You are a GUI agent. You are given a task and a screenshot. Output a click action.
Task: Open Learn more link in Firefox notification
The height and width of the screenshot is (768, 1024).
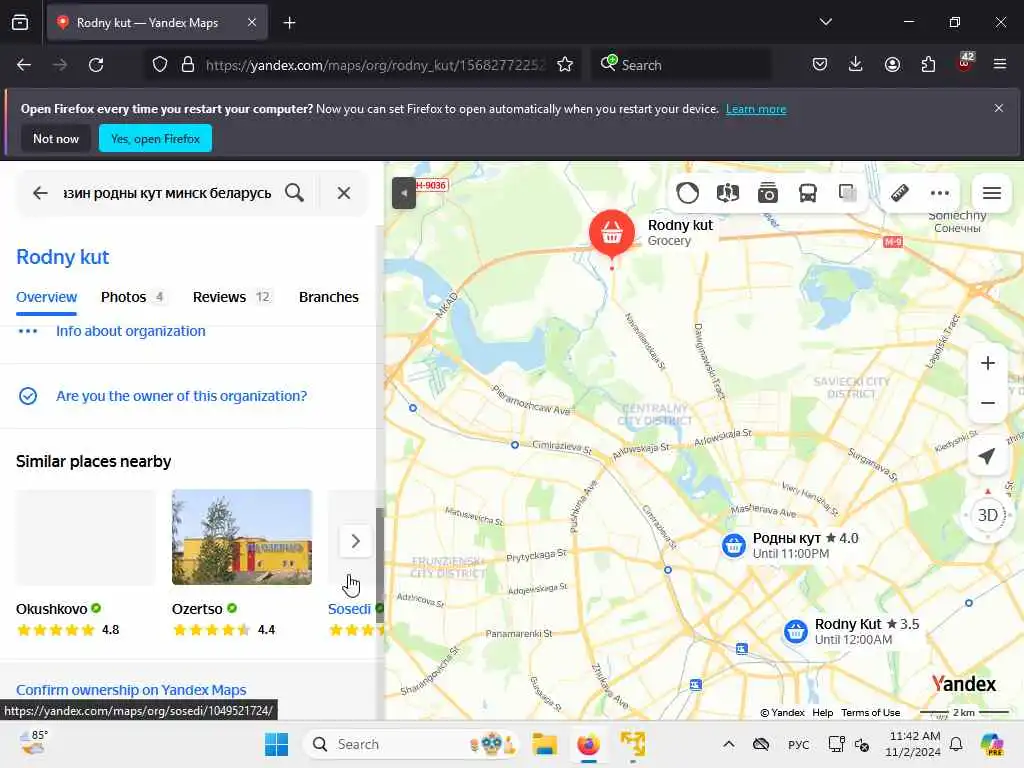[x=756, y=109]
